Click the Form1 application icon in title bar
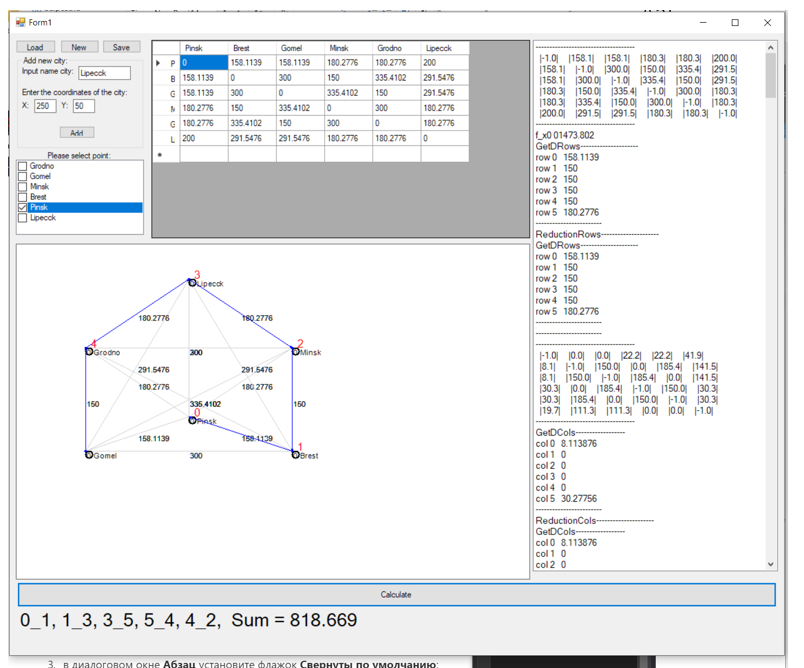 point(20,22)
